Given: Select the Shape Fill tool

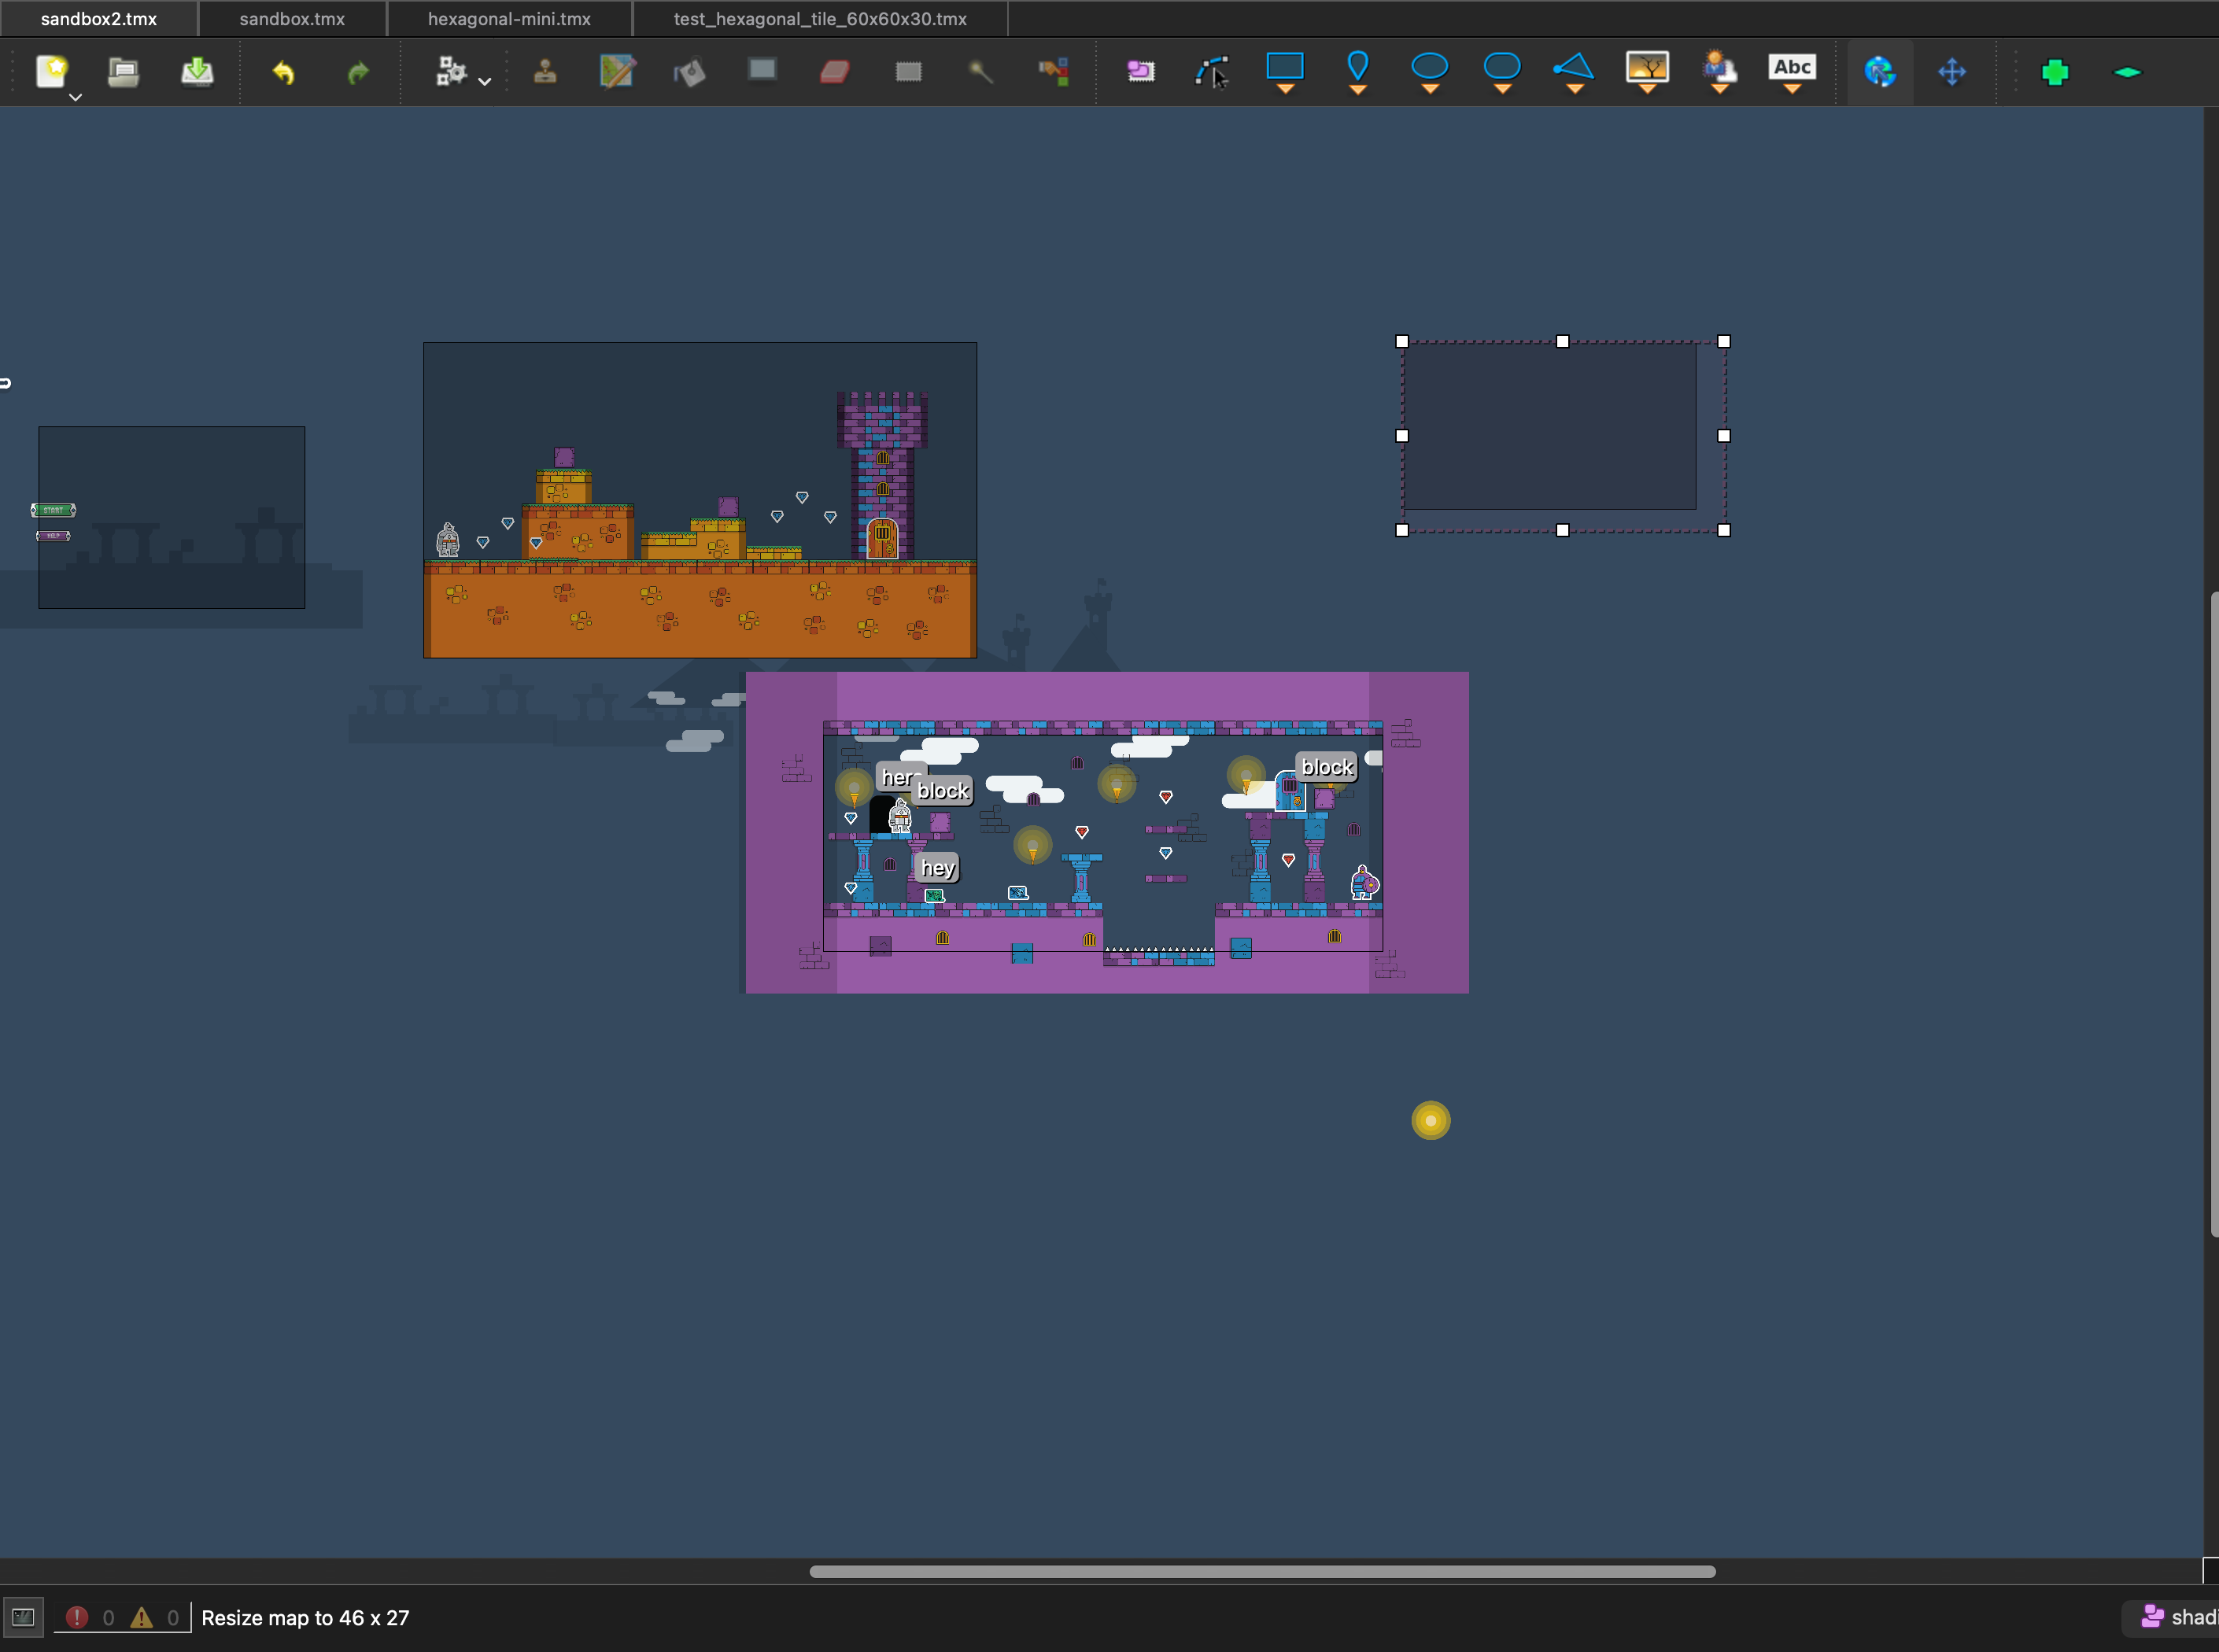Looking at the screenshot, I should pyautogui.click(x=762, y=69).
